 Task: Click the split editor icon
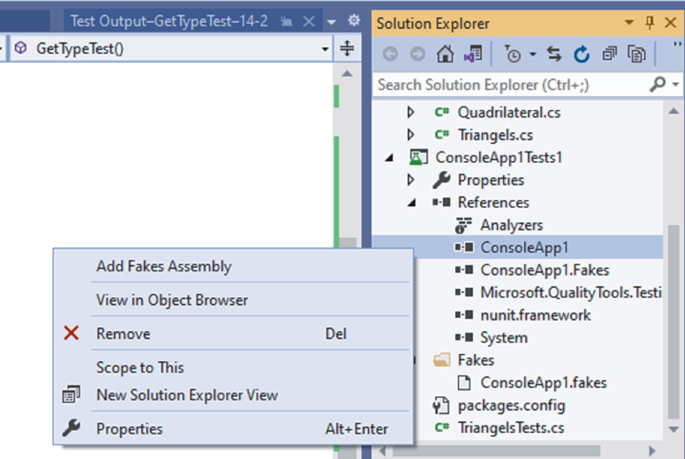point(348,48)
